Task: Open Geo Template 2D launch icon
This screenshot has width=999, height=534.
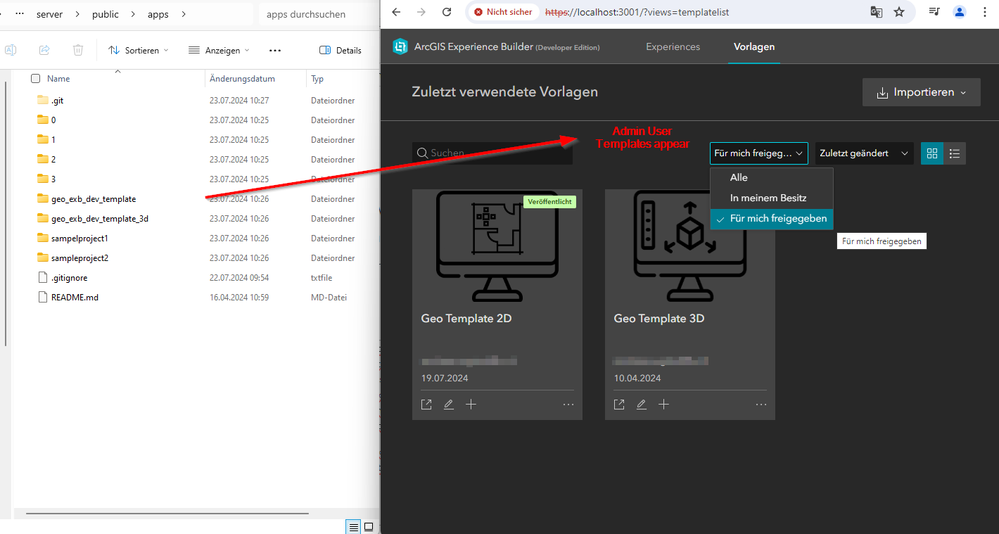Action: click(x=426, y=405)
